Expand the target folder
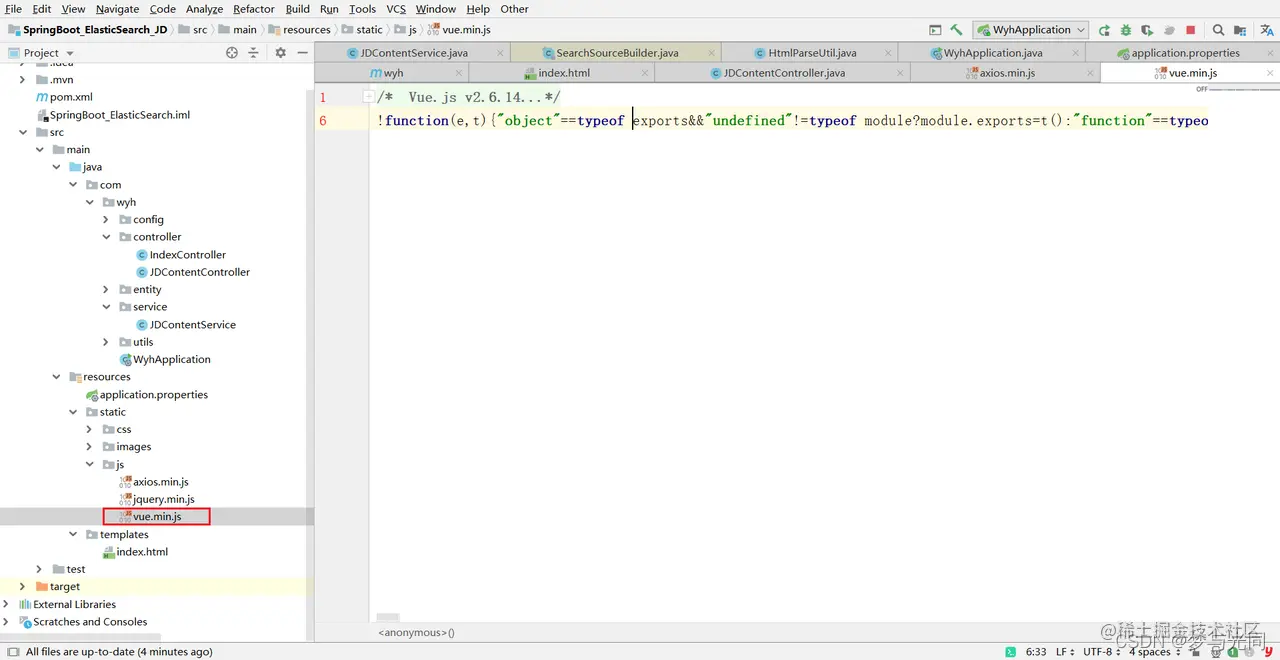This screenshot has height=660, width=1280. pyautogui.click(x=22, y=587)
